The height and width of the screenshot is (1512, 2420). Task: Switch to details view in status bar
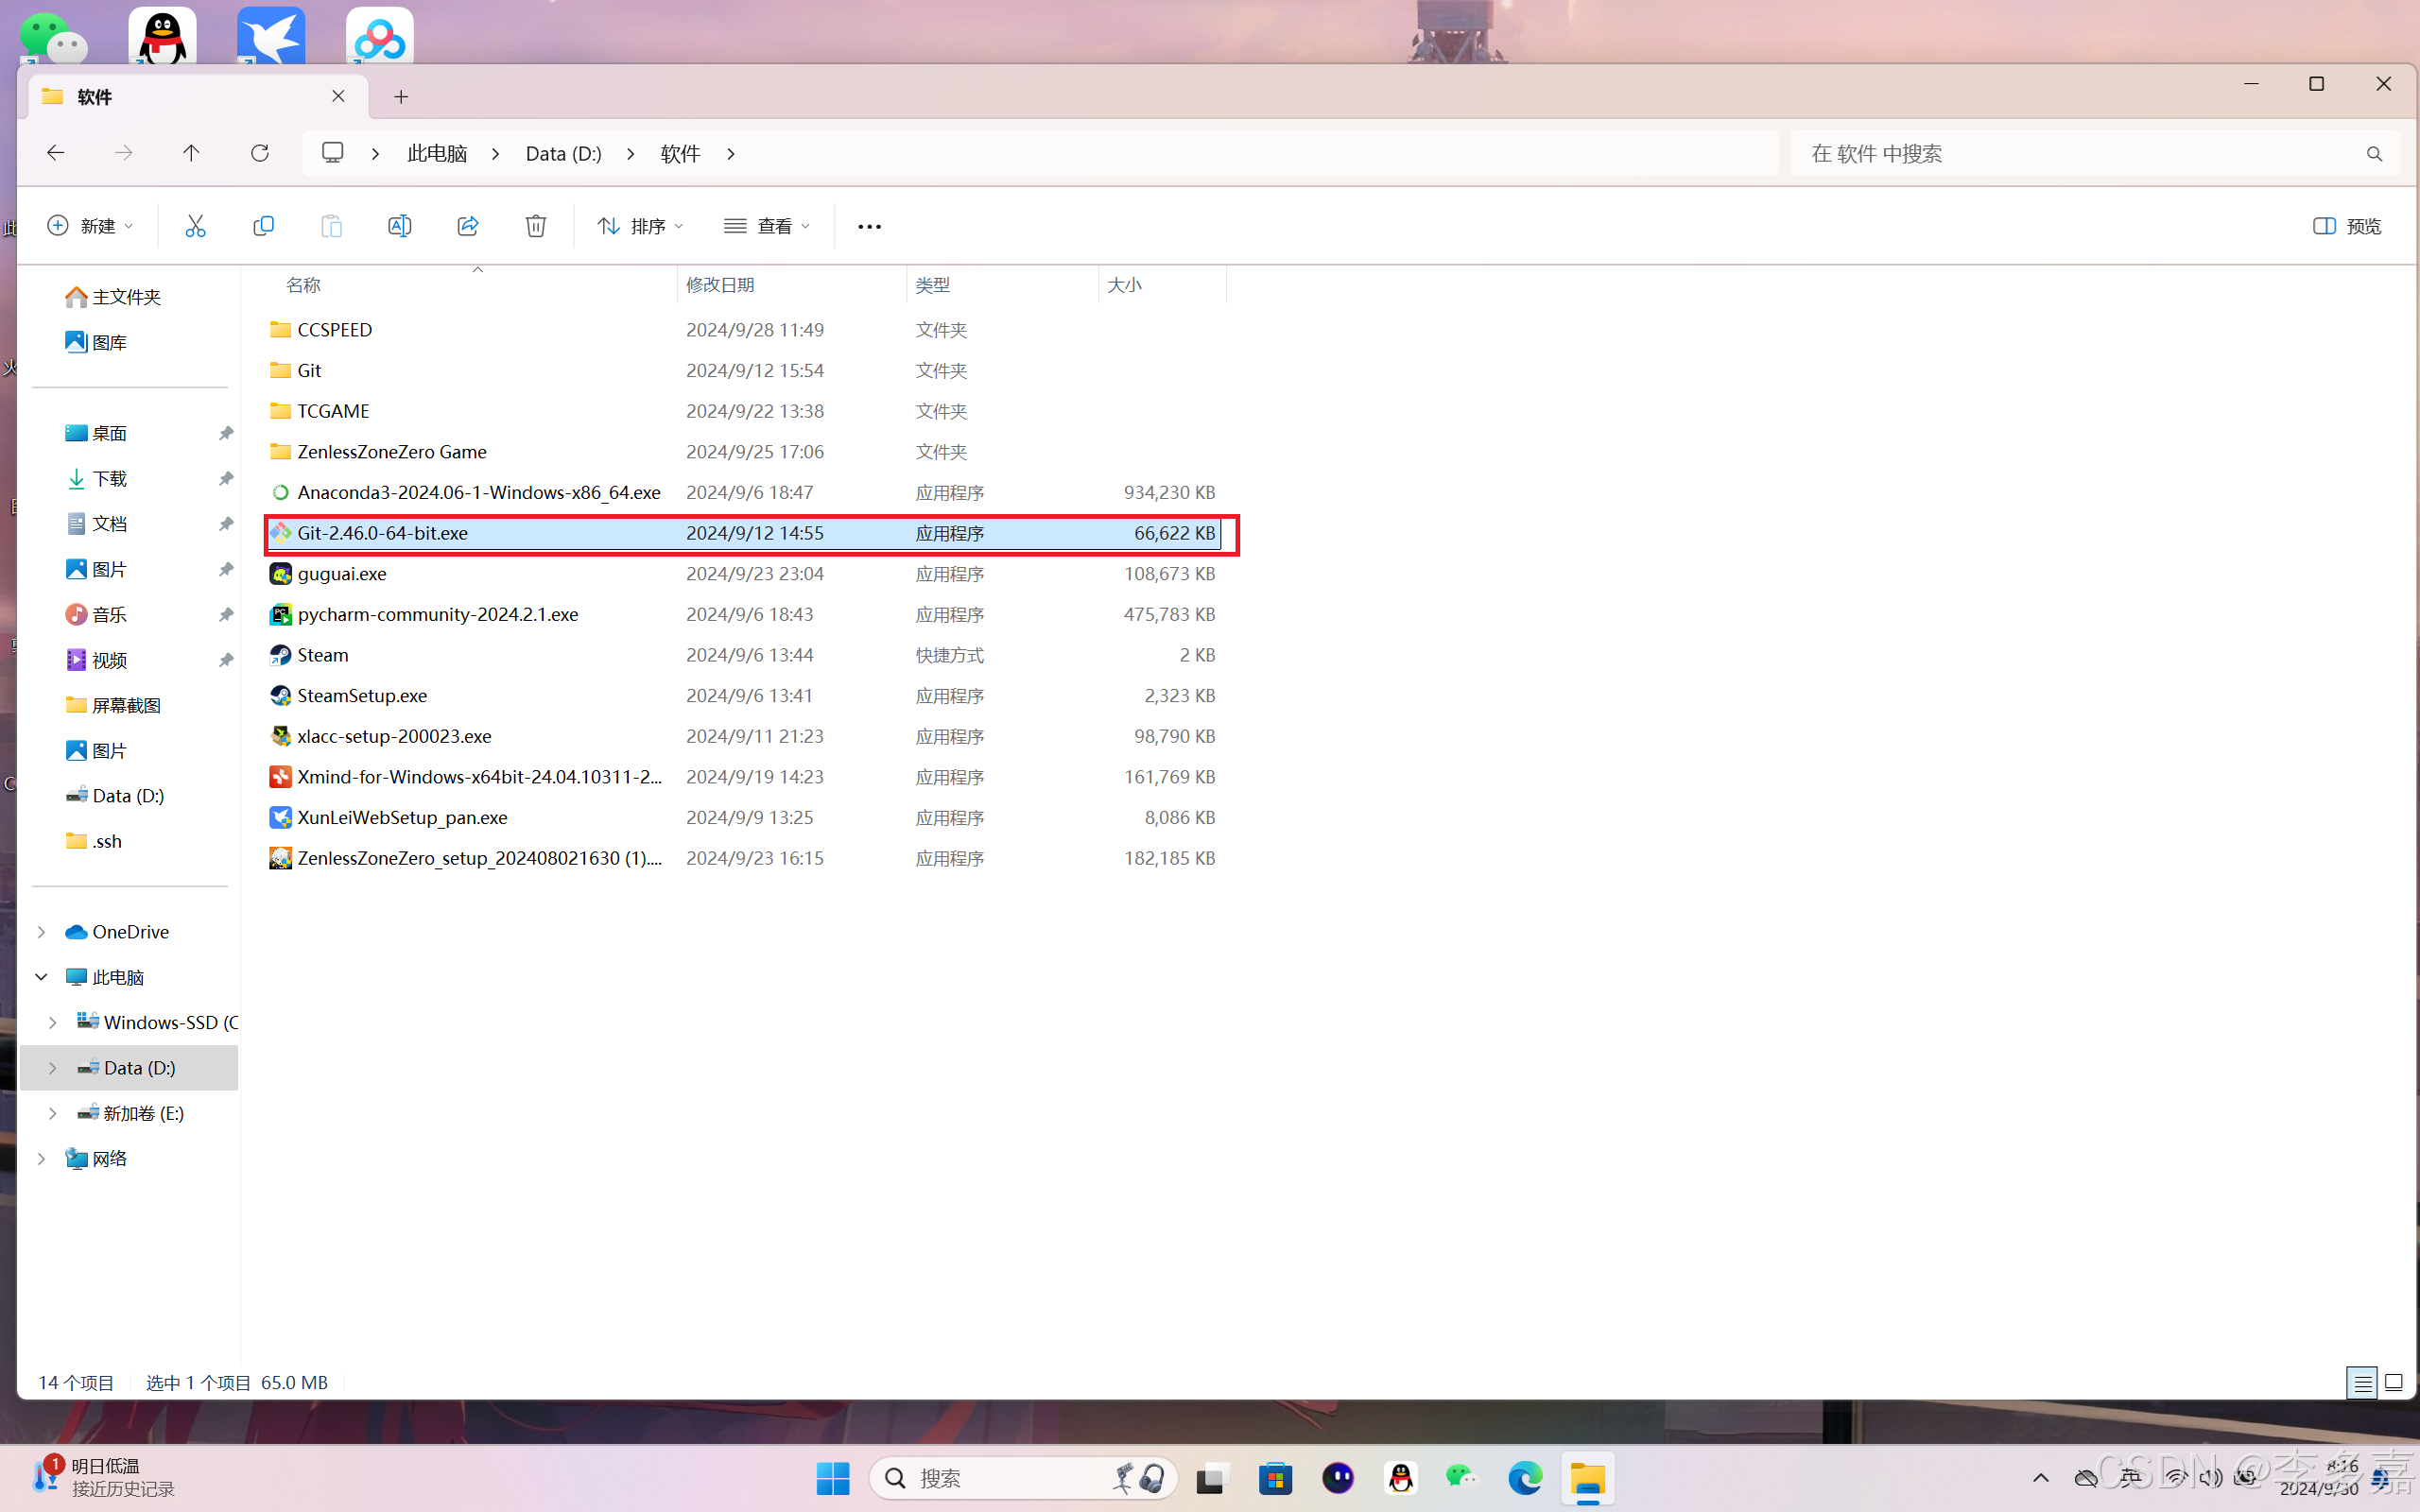(x=2362, y=1382)
